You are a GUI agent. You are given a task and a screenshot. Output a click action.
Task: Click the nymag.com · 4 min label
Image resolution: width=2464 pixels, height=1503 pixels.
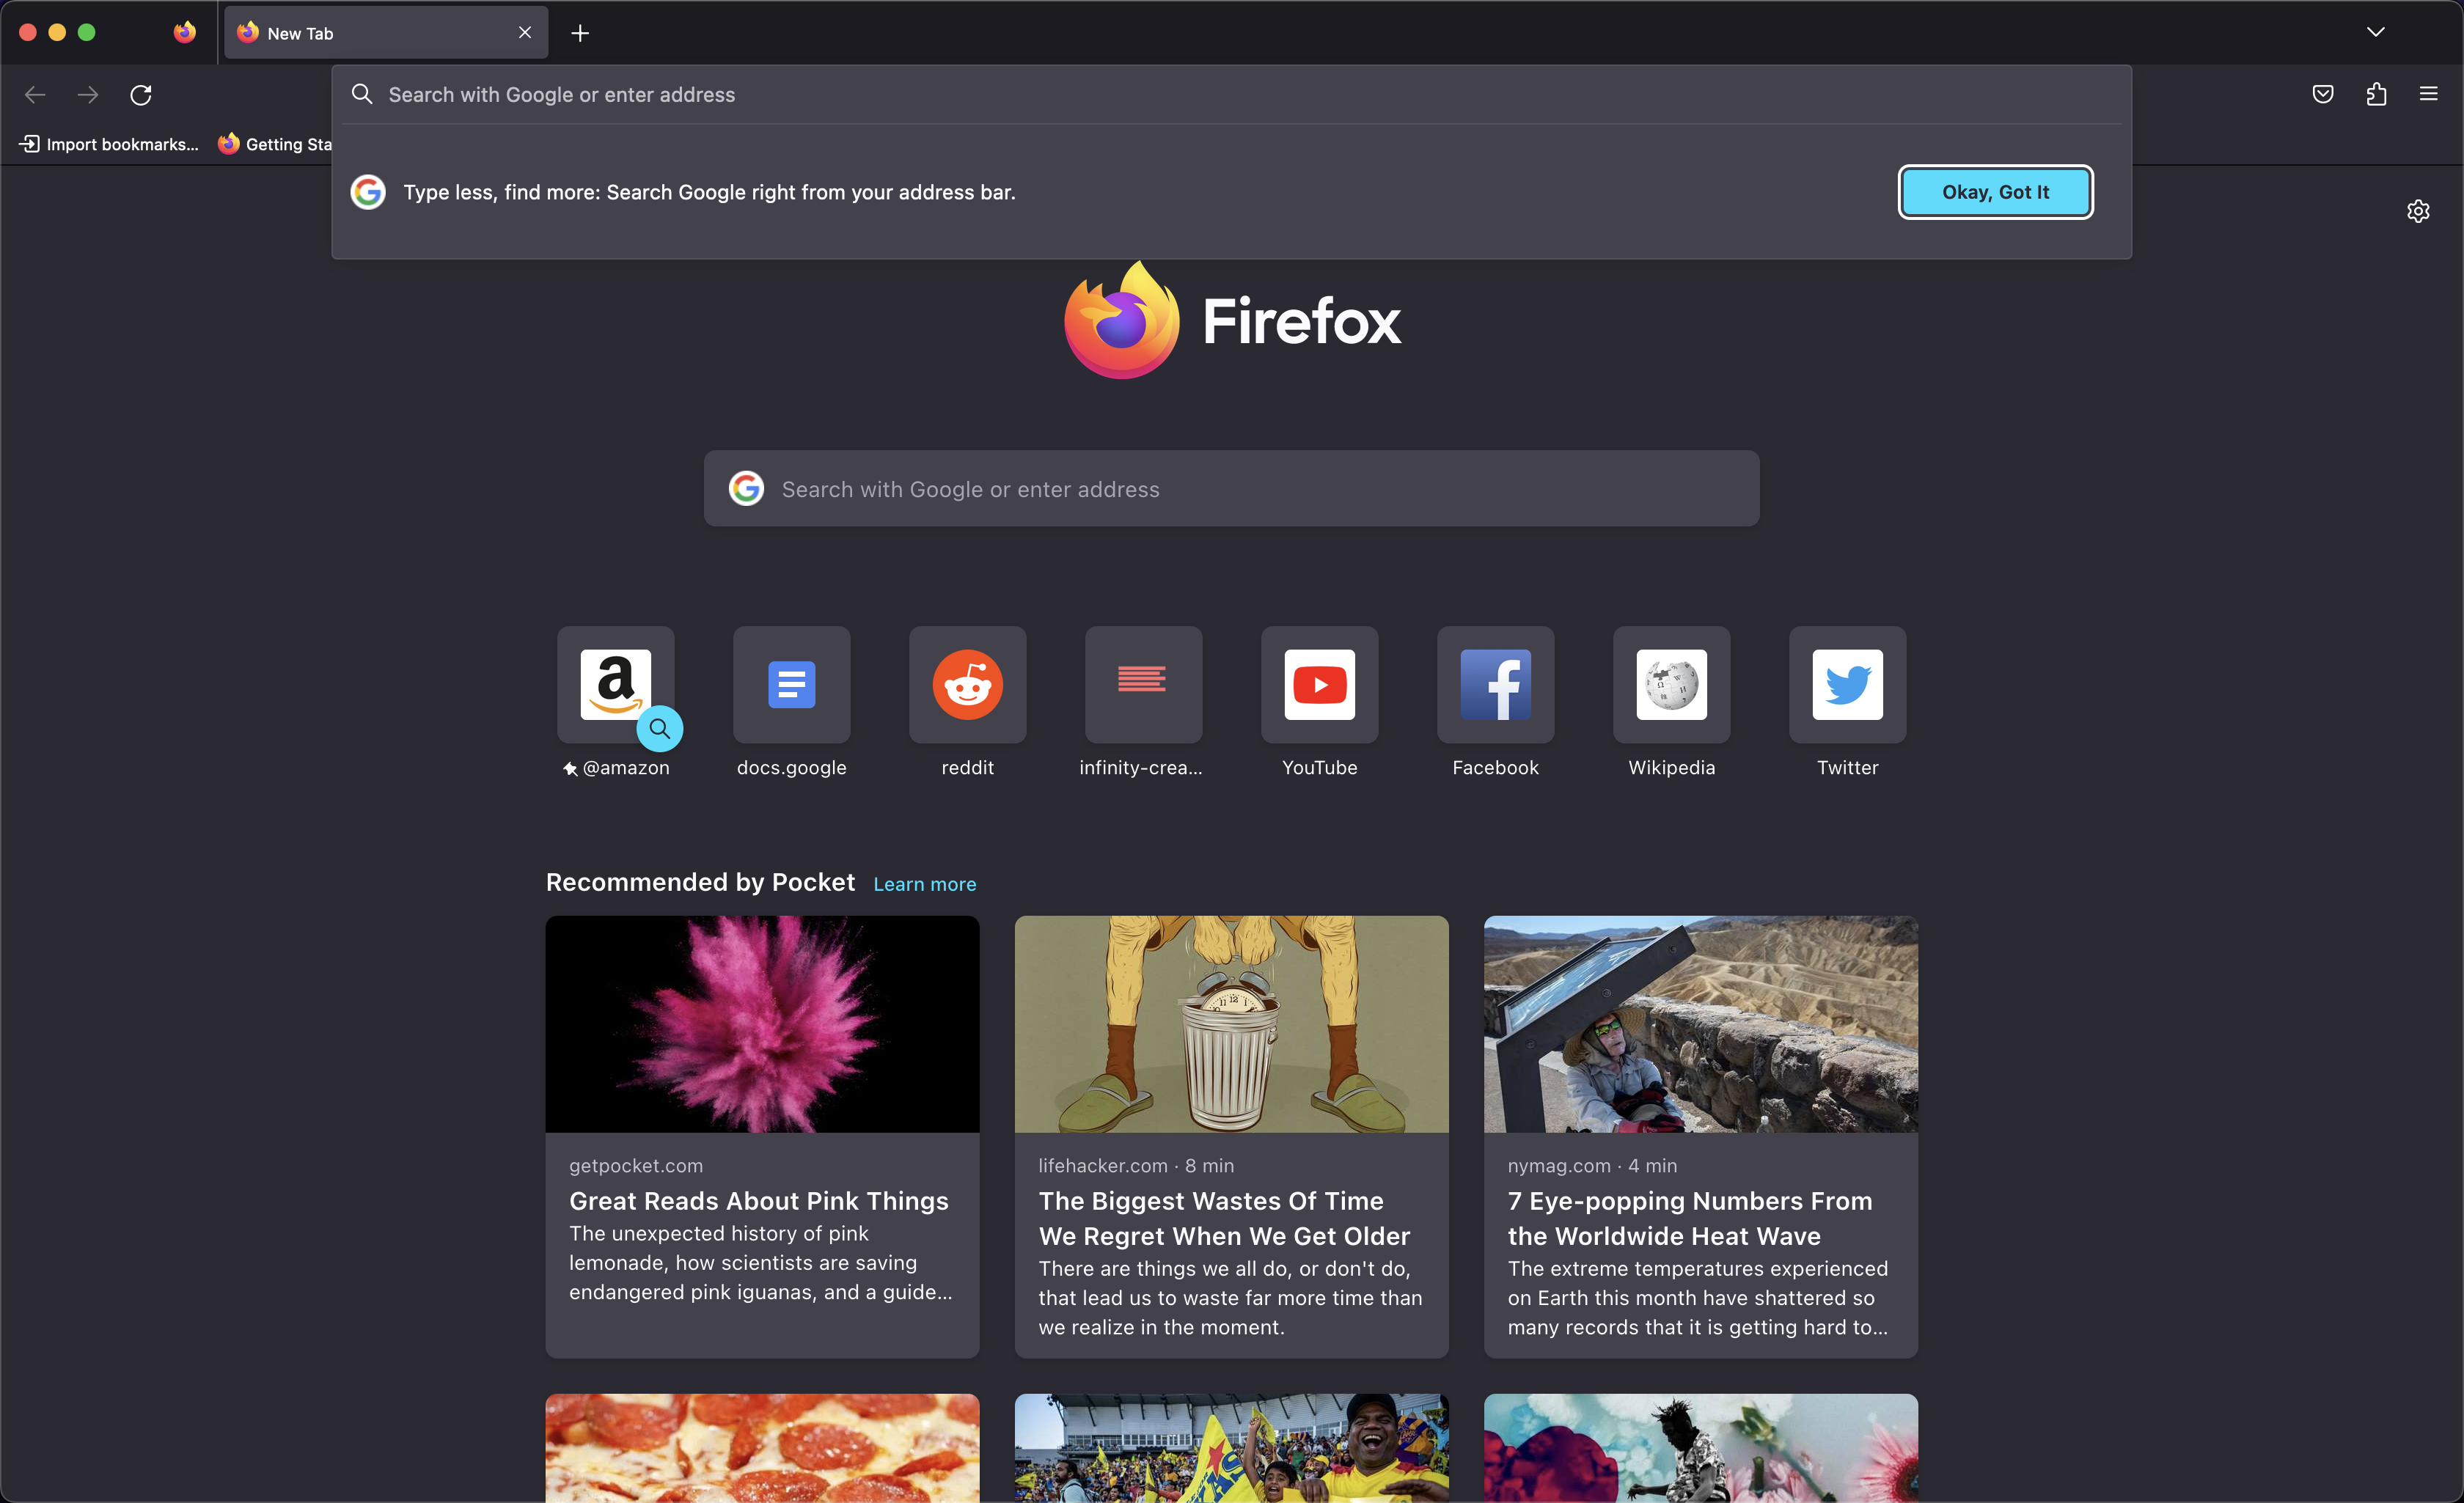pos(1593,1166)
